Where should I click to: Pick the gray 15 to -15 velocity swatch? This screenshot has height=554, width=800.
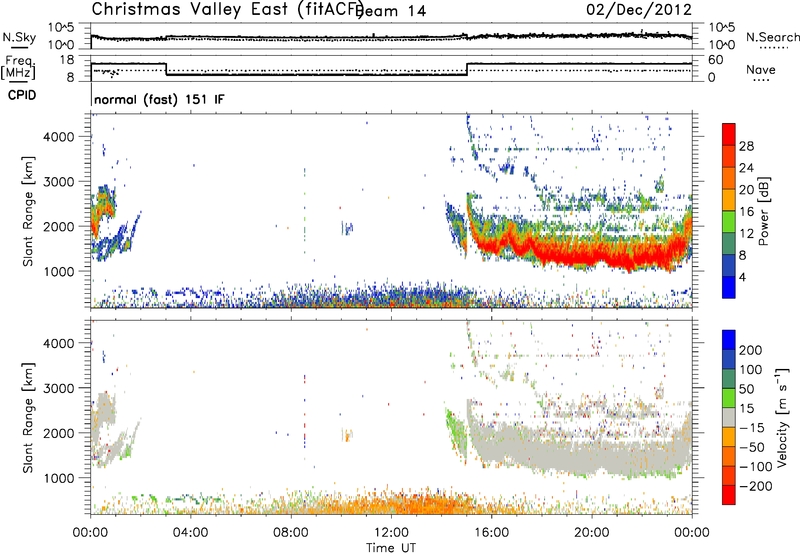(729, 417)
